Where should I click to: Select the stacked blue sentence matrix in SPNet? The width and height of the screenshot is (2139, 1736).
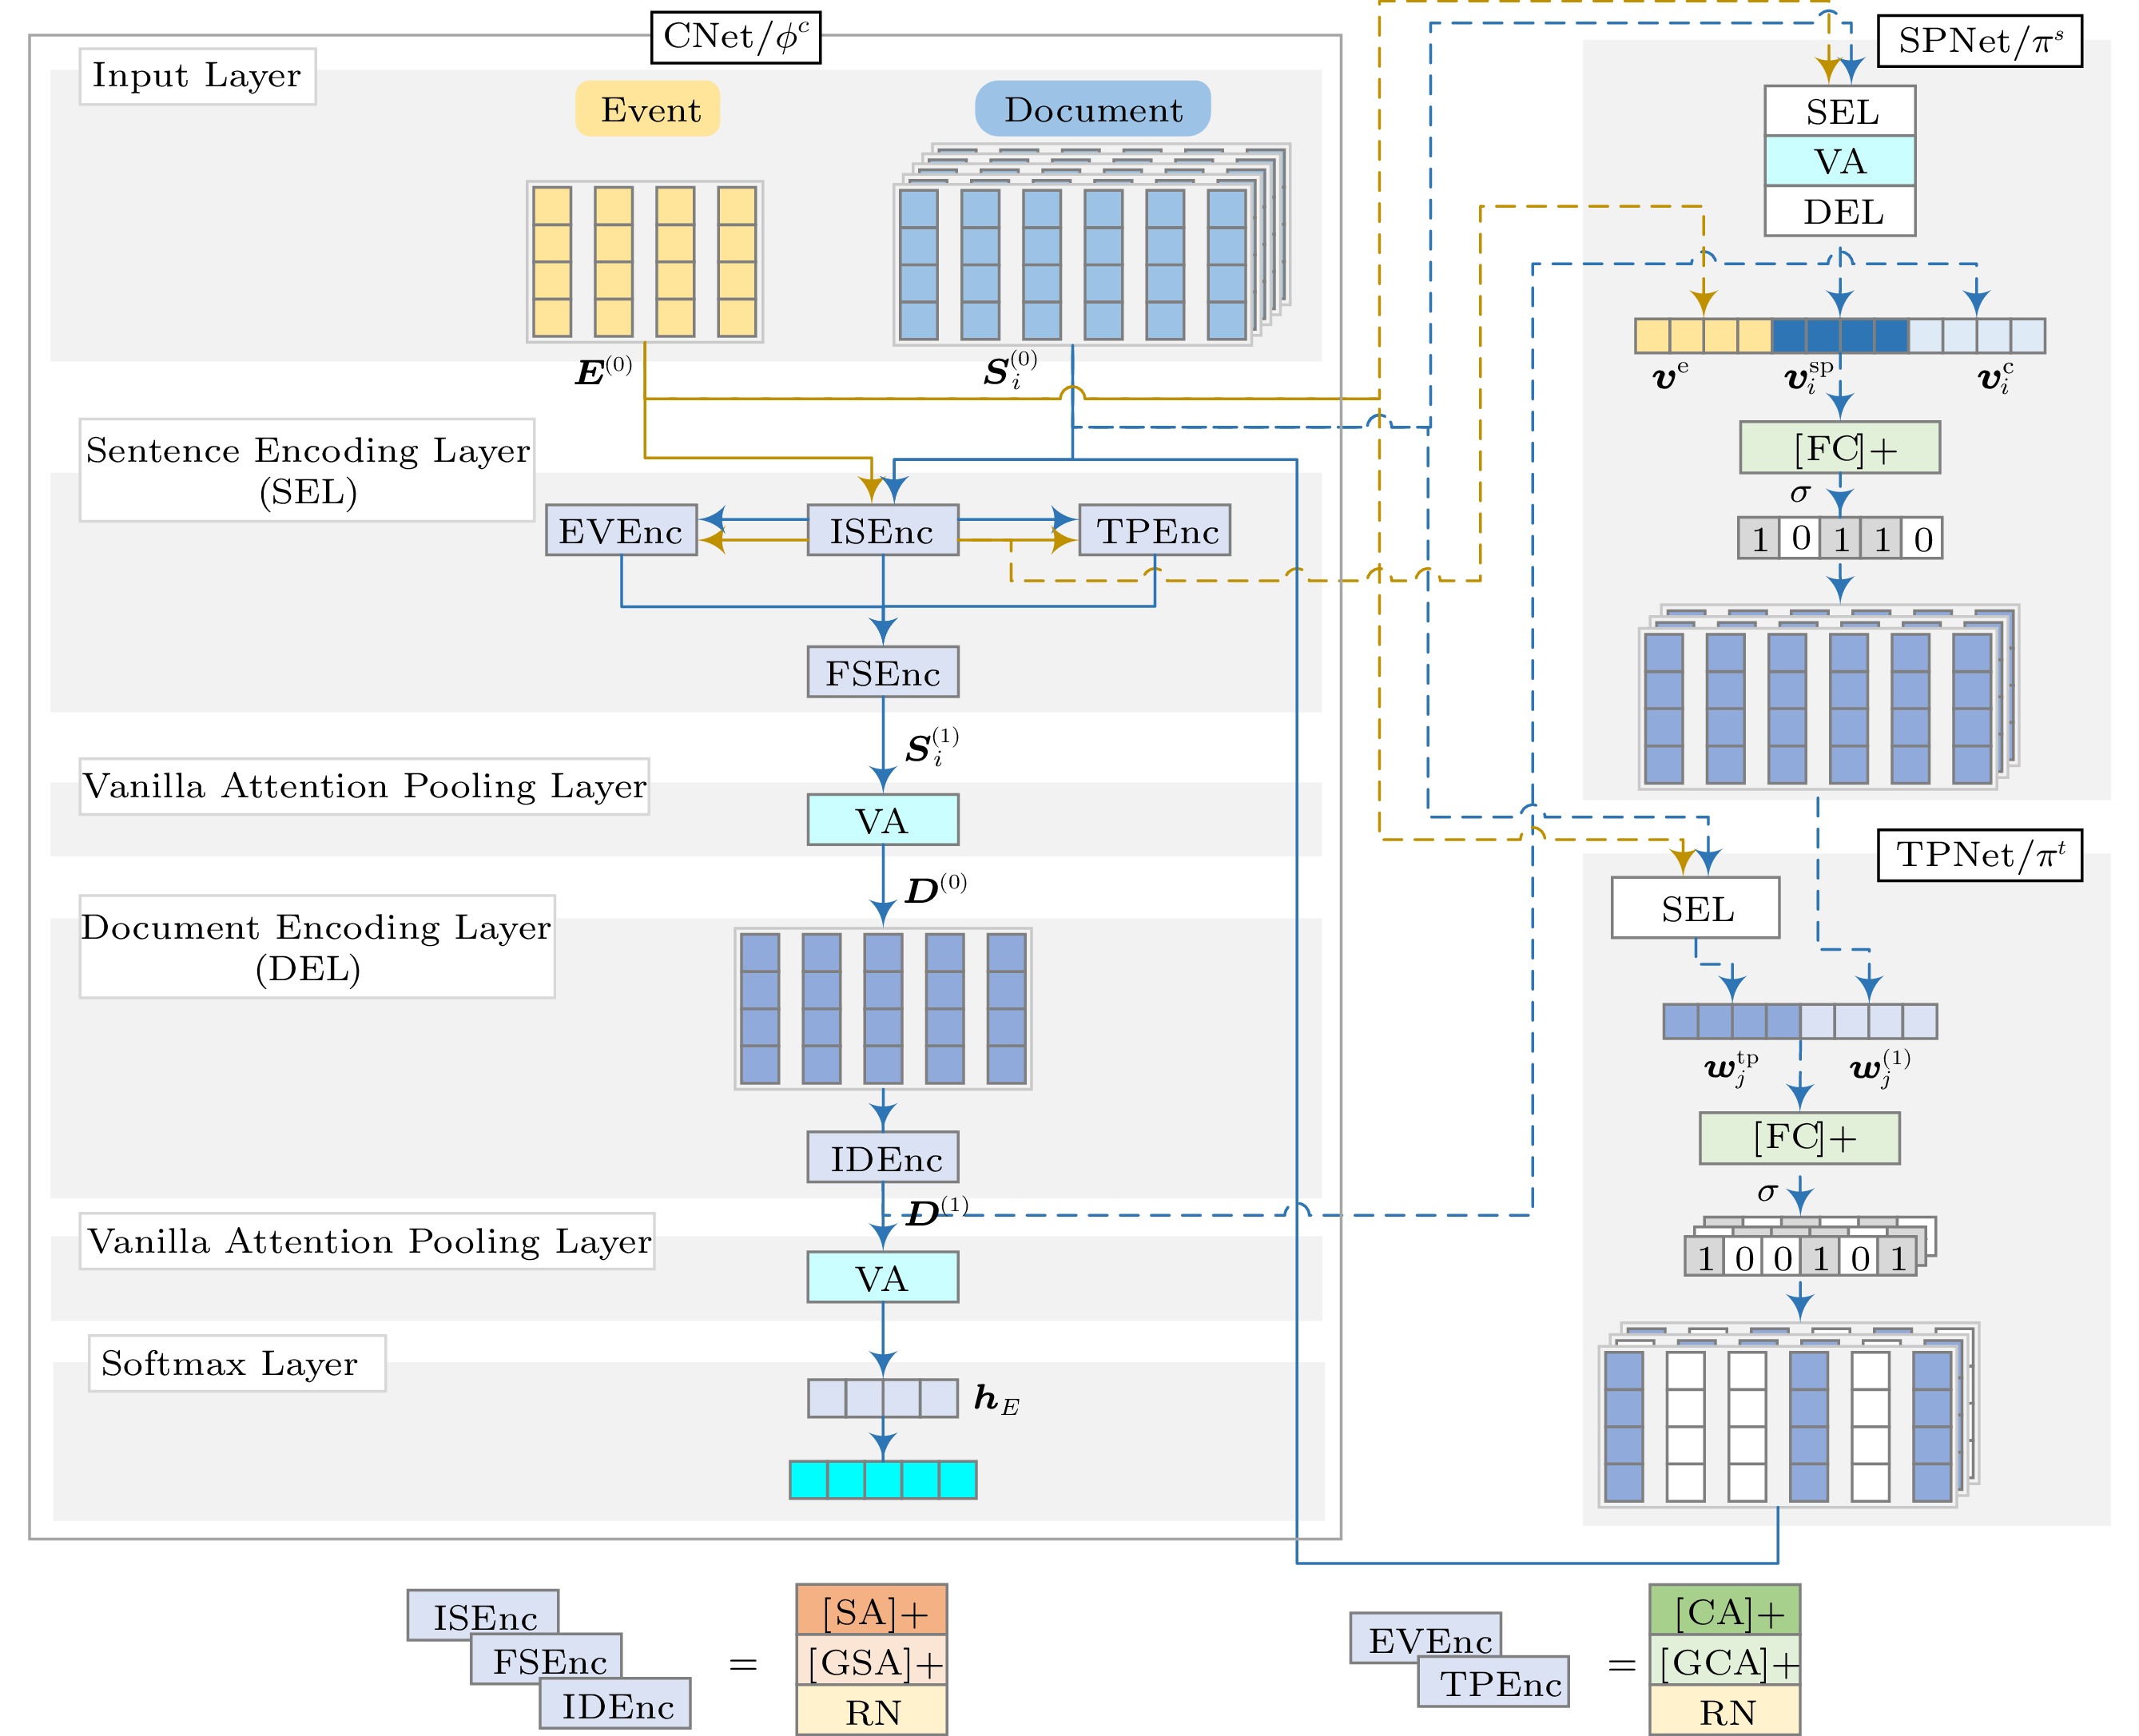point(1828,697)
